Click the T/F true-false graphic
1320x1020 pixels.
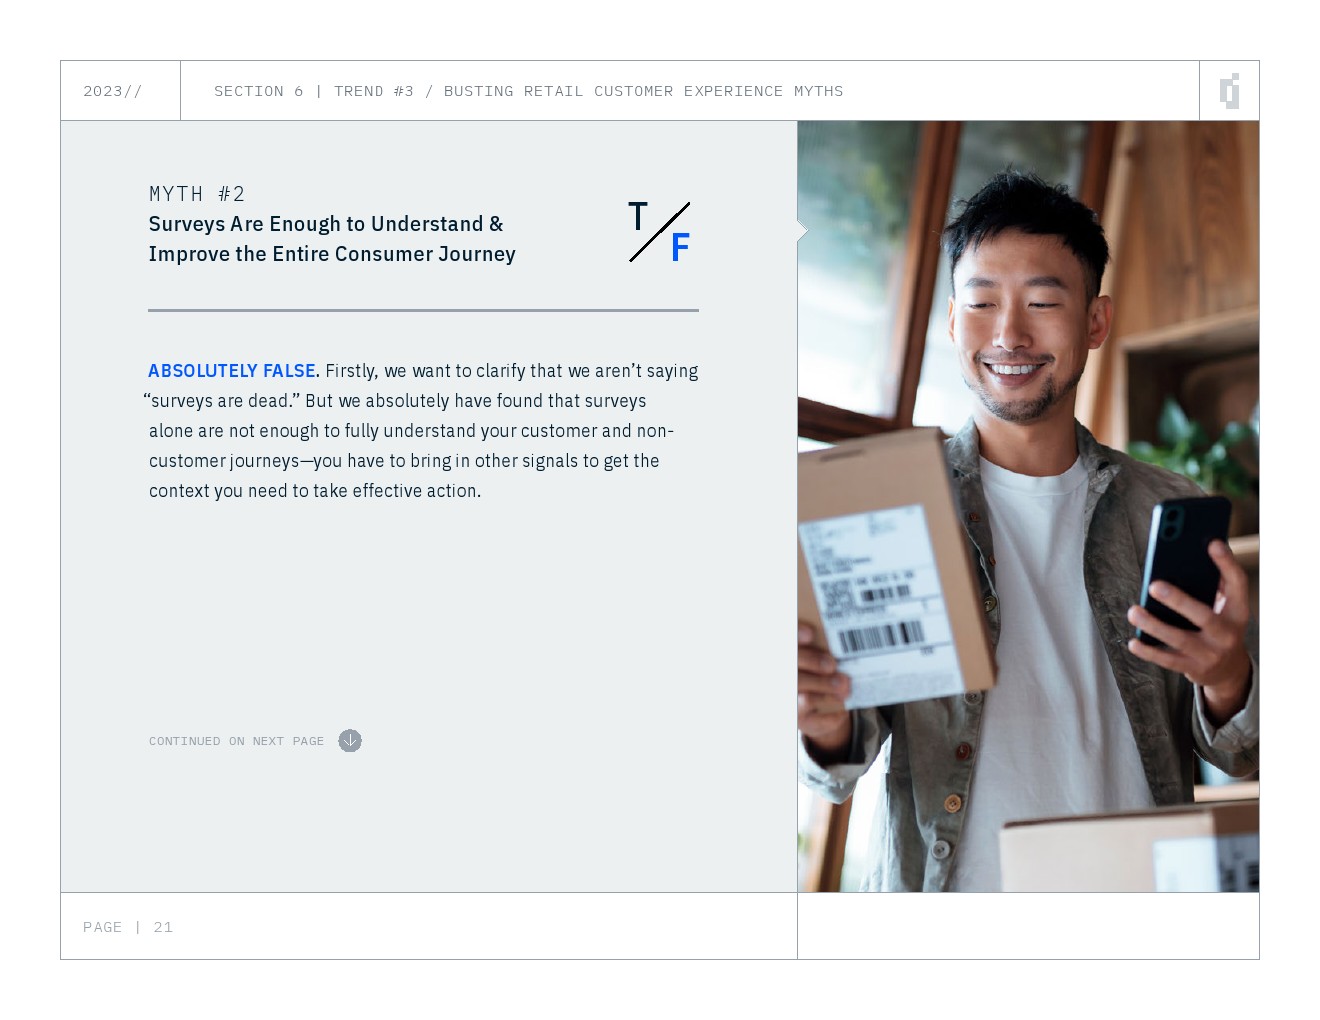tap(659, 232)
